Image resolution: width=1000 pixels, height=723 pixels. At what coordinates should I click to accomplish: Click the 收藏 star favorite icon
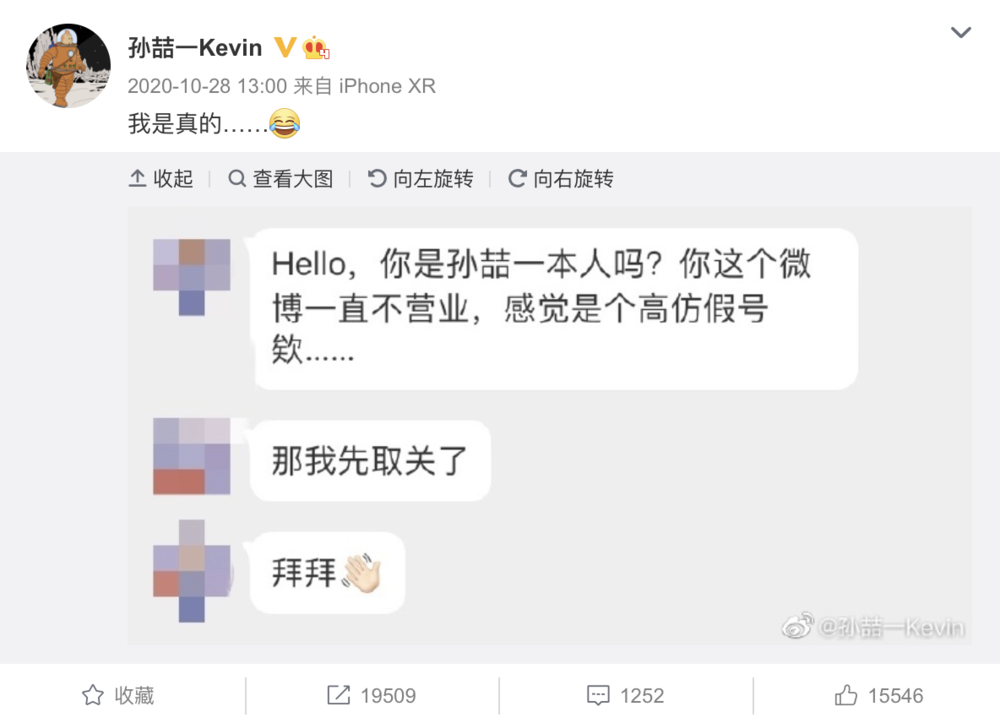[93, 695]
